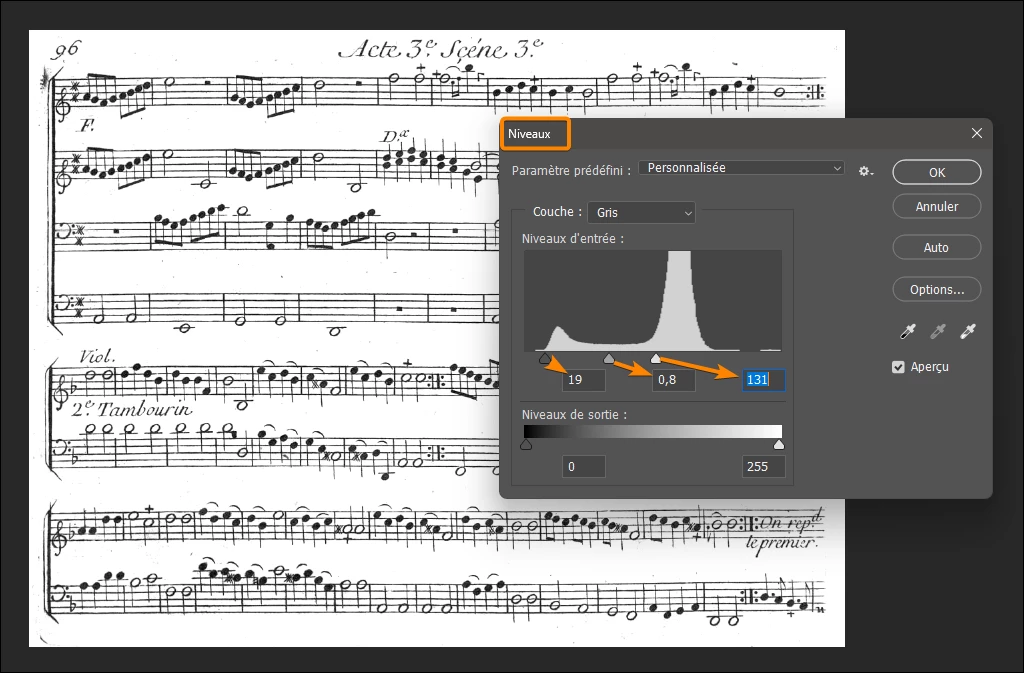Toggle the Aperçu preview checkbox

point(899,367)
